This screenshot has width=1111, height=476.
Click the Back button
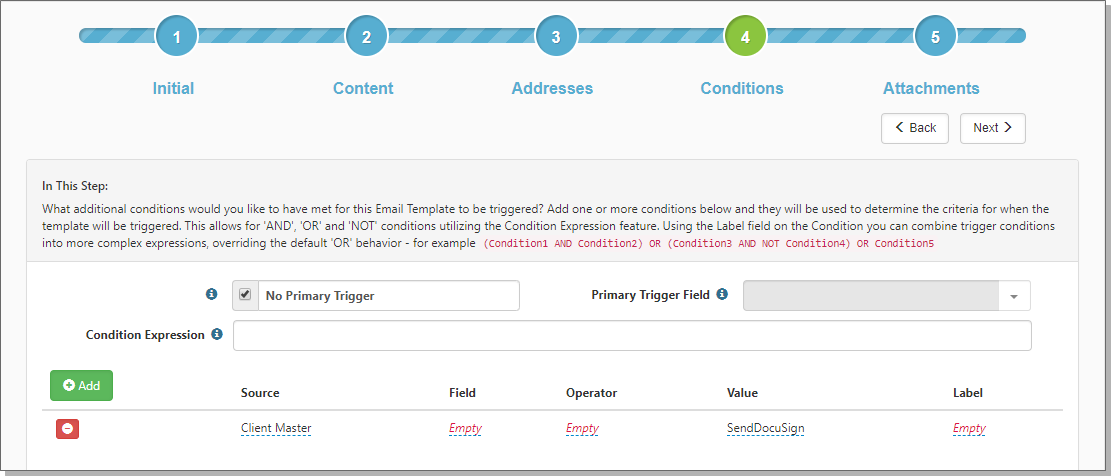(x=915, y=128)
